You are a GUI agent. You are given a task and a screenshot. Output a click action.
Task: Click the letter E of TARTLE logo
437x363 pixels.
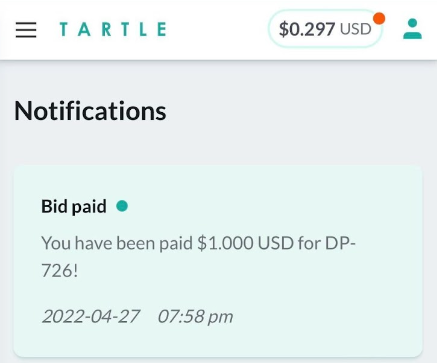tap(162, 29)
